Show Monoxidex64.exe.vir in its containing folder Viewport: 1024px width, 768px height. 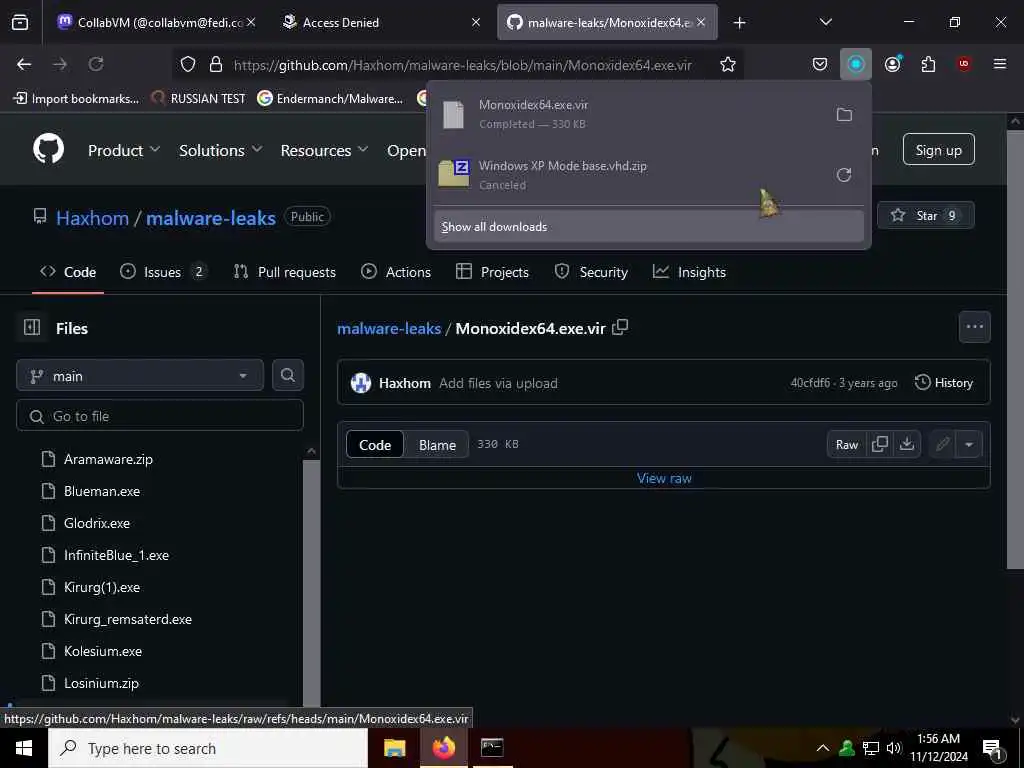(x=844, y=114)
